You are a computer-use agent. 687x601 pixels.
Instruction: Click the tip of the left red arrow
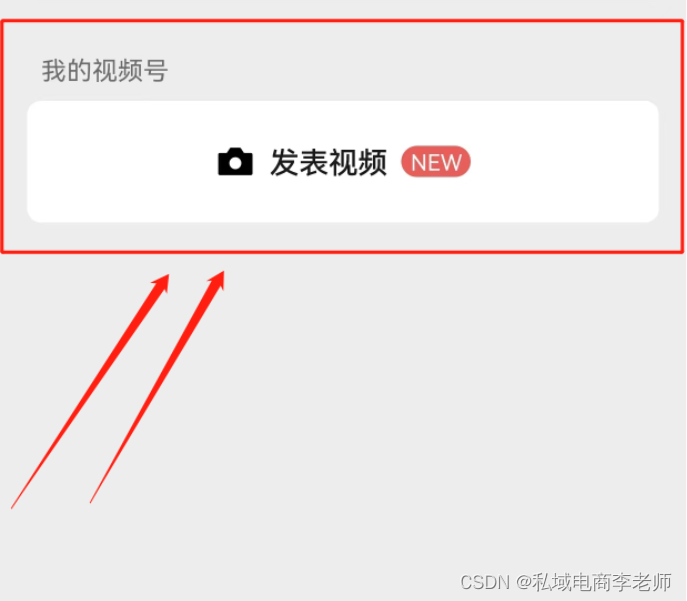[x=168, y=276]
